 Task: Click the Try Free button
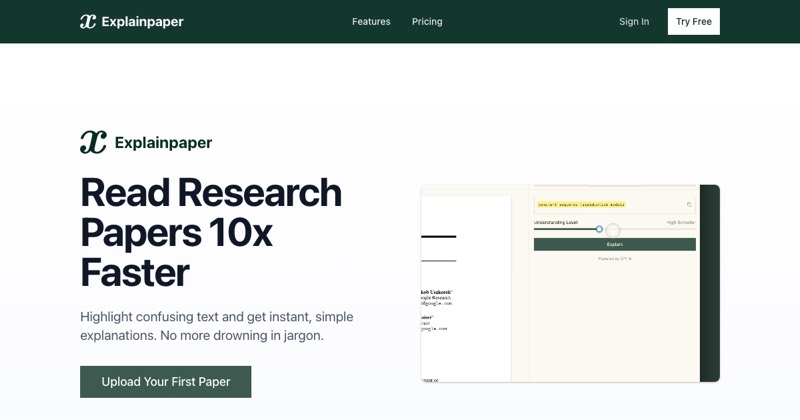693,21
